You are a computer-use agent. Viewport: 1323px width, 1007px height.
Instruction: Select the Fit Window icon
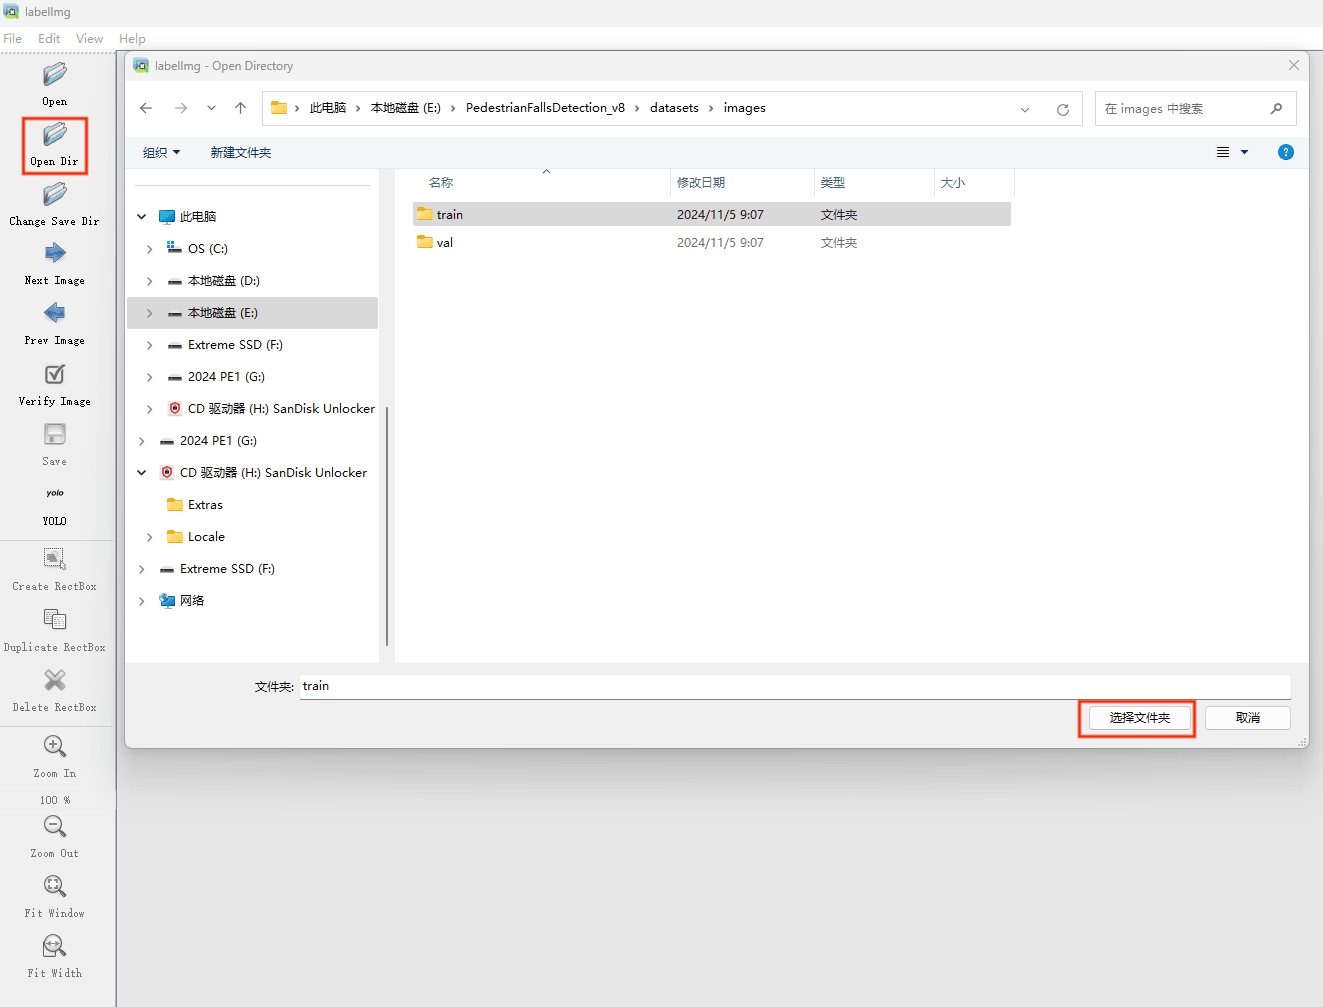[x=55, y=887]
